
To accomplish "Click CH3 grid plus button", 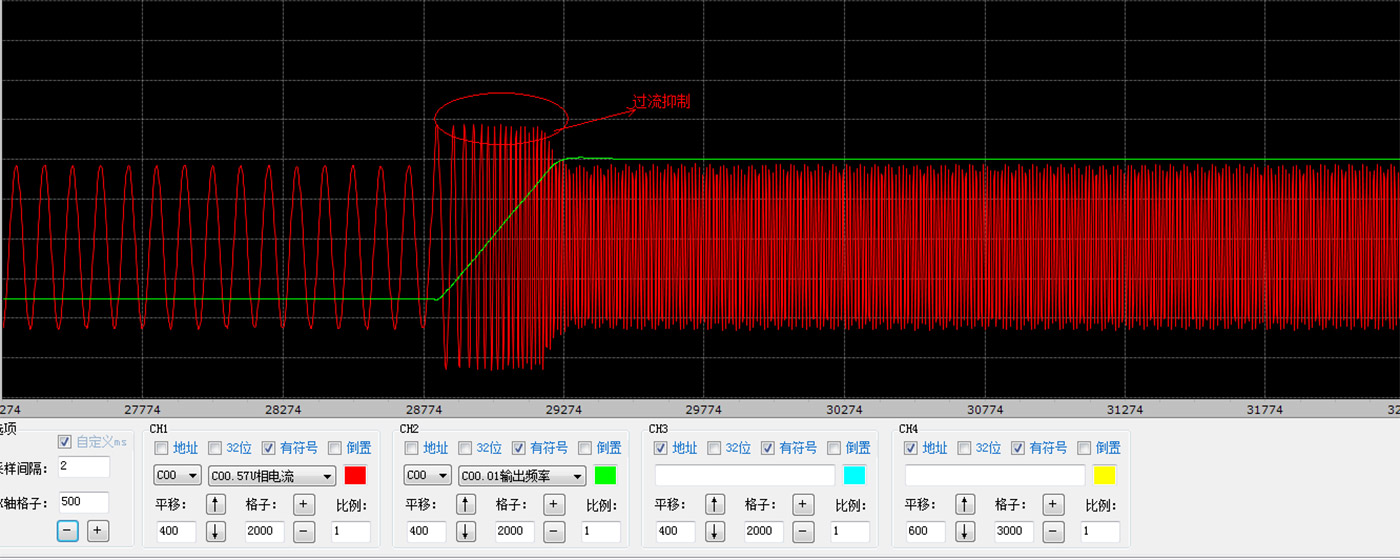I will click(x=804, y=504).
